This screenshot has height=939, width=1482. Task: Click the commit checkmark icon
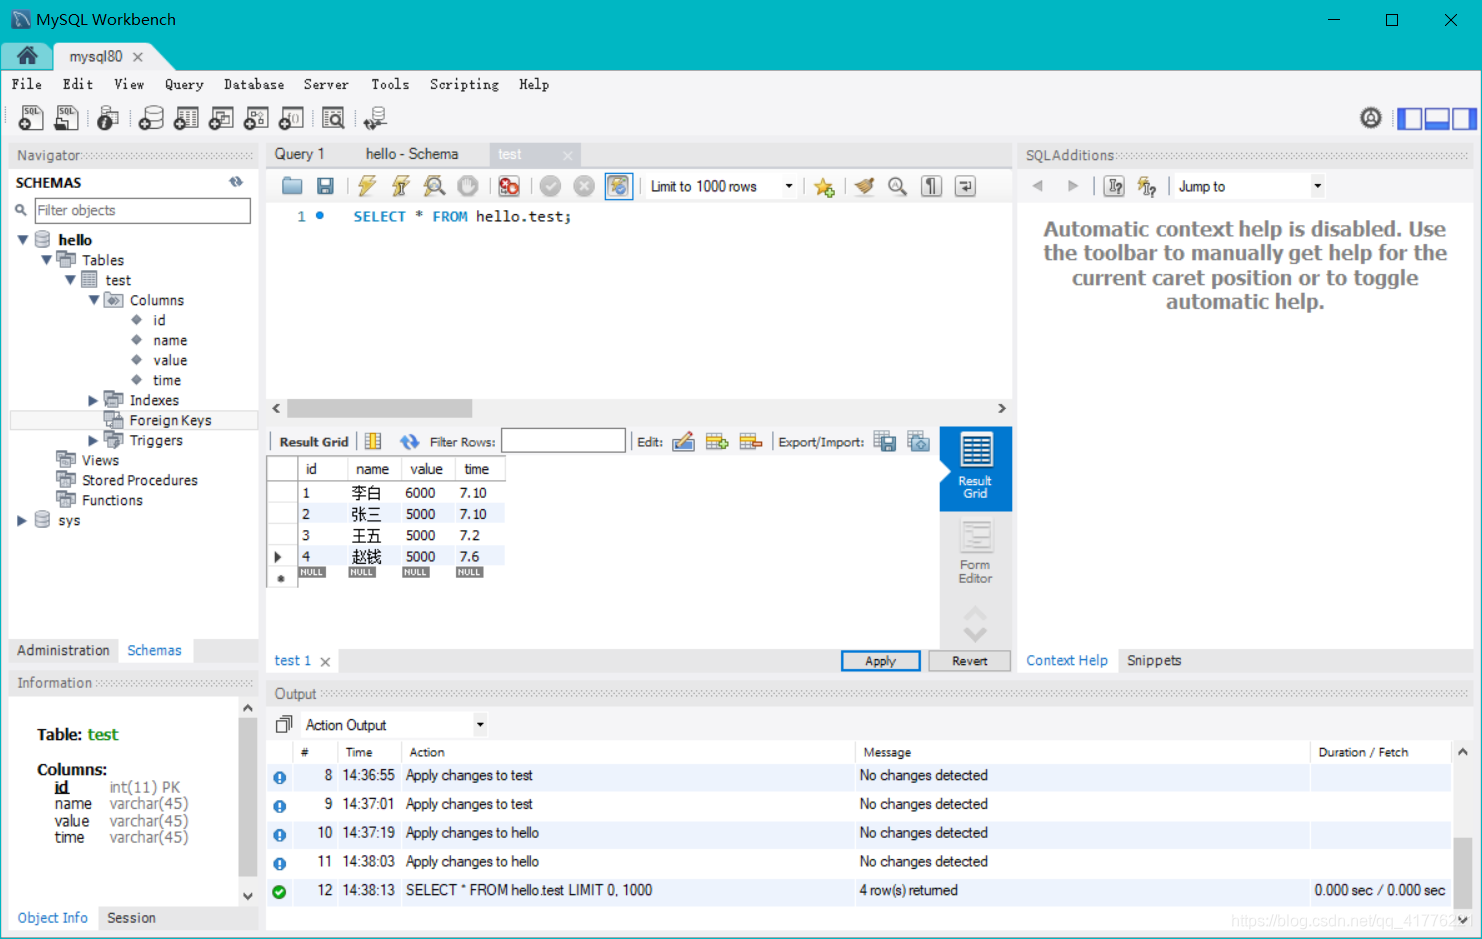click(x=550, y=186)
